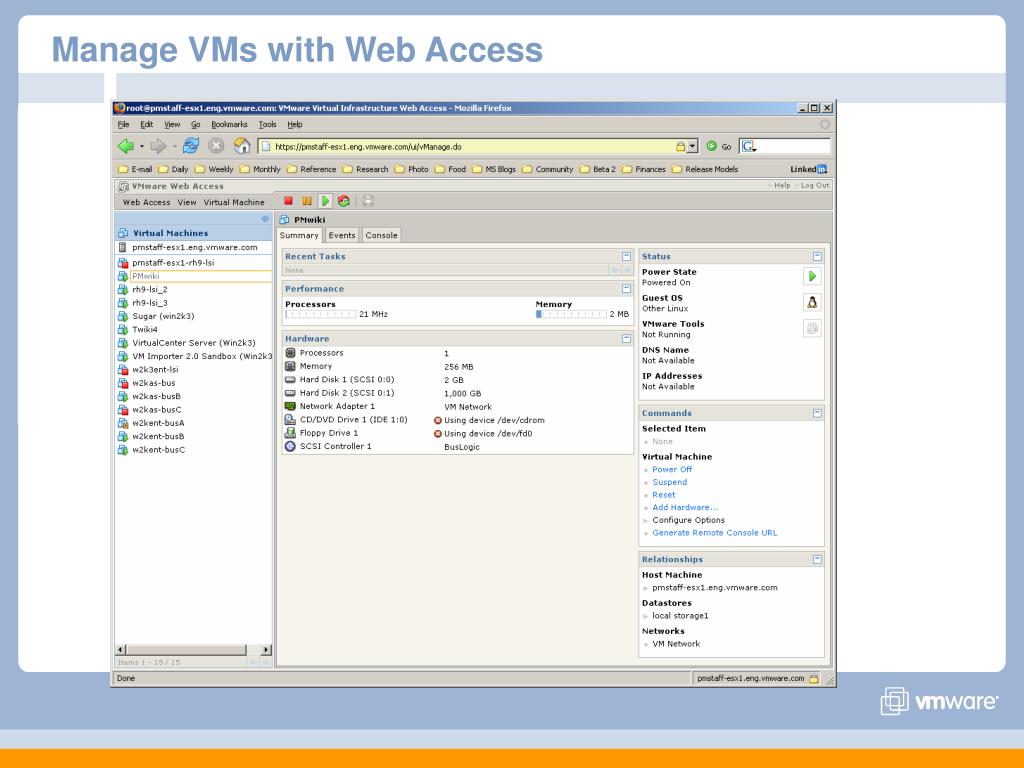The image size is (1024, 768).
Task: Select the Twiki4 virtual machine
Action: (144, 330)
